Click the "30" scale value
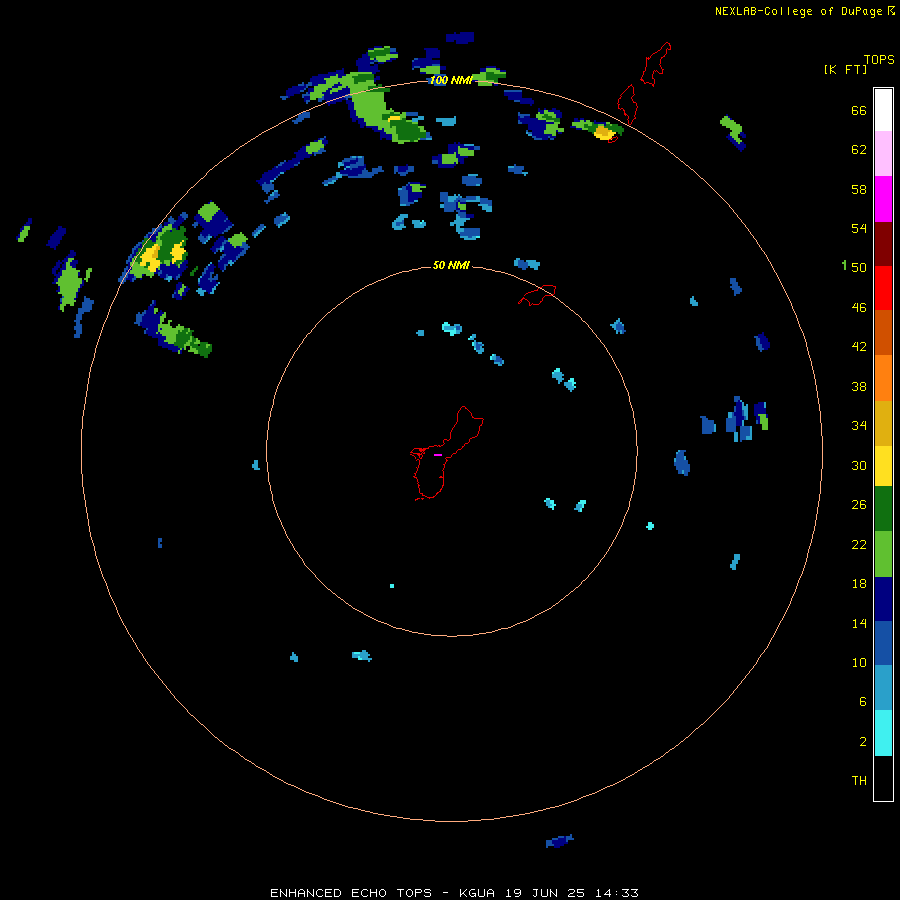Image resolution: width=900 pixels, height=900 pixels. click(859, 465)
